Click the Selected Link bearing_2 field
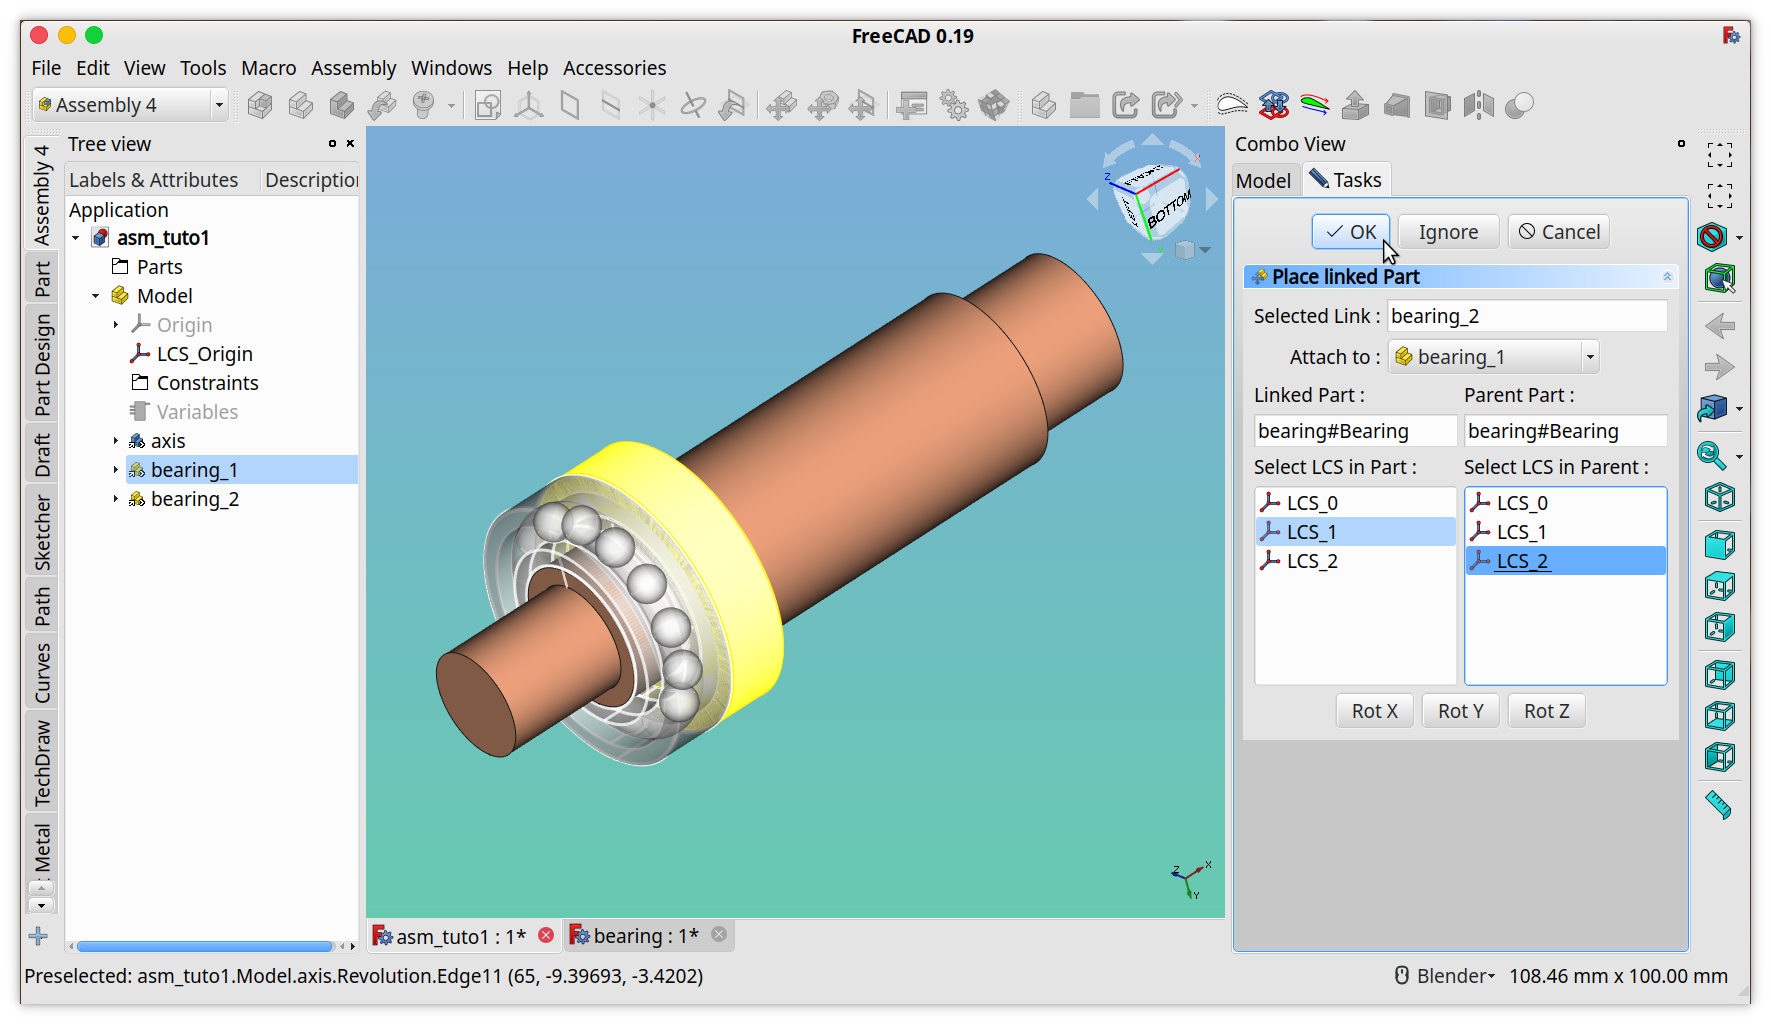 pyautogui.click(x=1527, y=316)
